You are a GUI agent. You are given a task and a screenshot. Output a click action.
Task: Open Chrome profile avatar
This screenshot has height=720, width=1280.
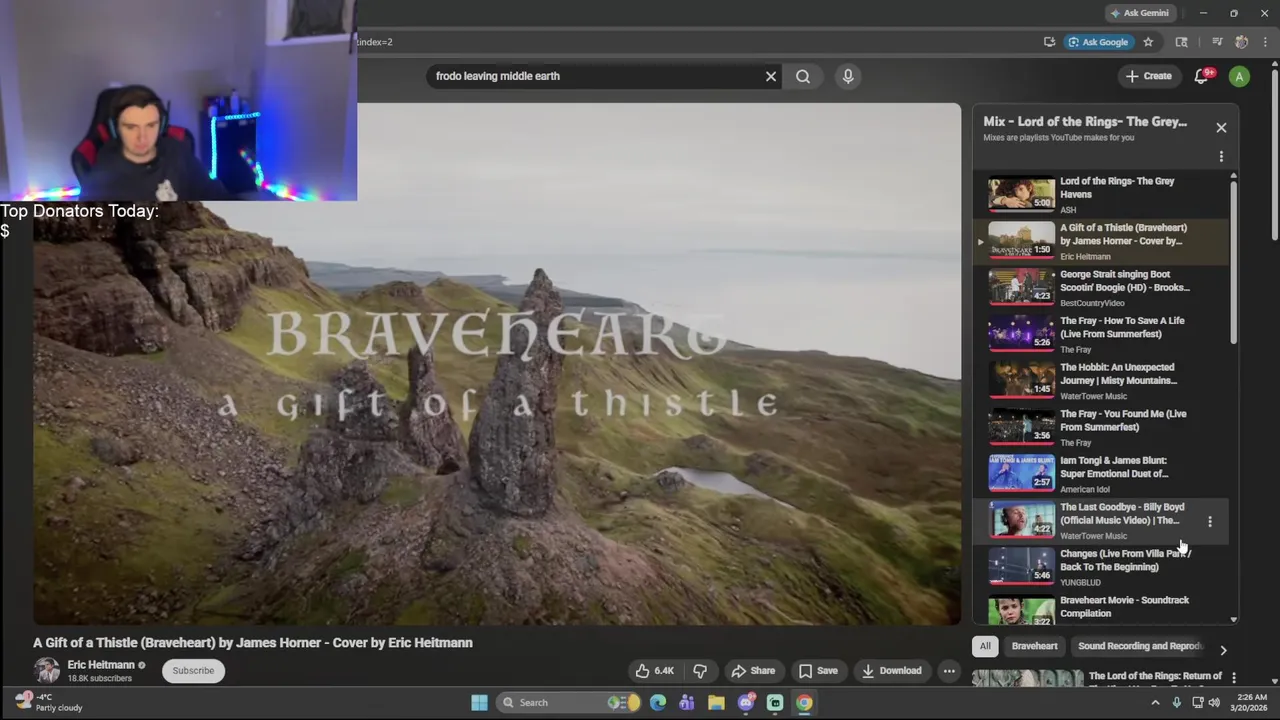pyautogui.click(x=1242, y=42)
